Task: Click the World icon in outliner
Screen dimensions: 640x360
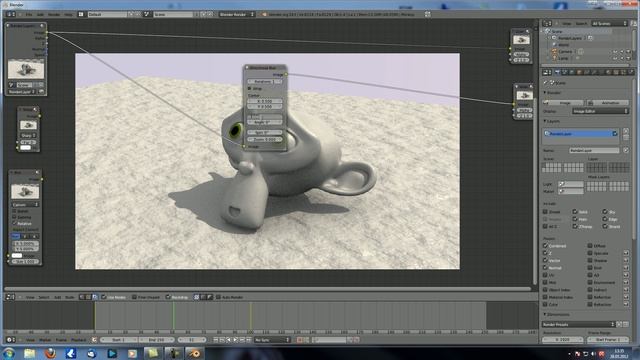Action: tap(554, 45)
